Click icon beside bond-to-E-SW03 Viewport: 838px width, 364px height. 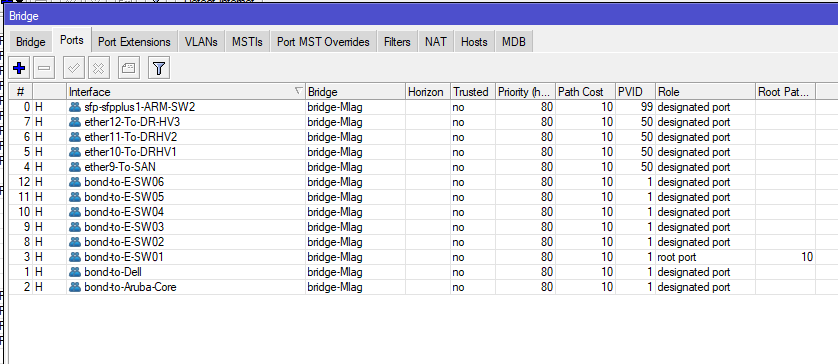click(x=75, y=227)
